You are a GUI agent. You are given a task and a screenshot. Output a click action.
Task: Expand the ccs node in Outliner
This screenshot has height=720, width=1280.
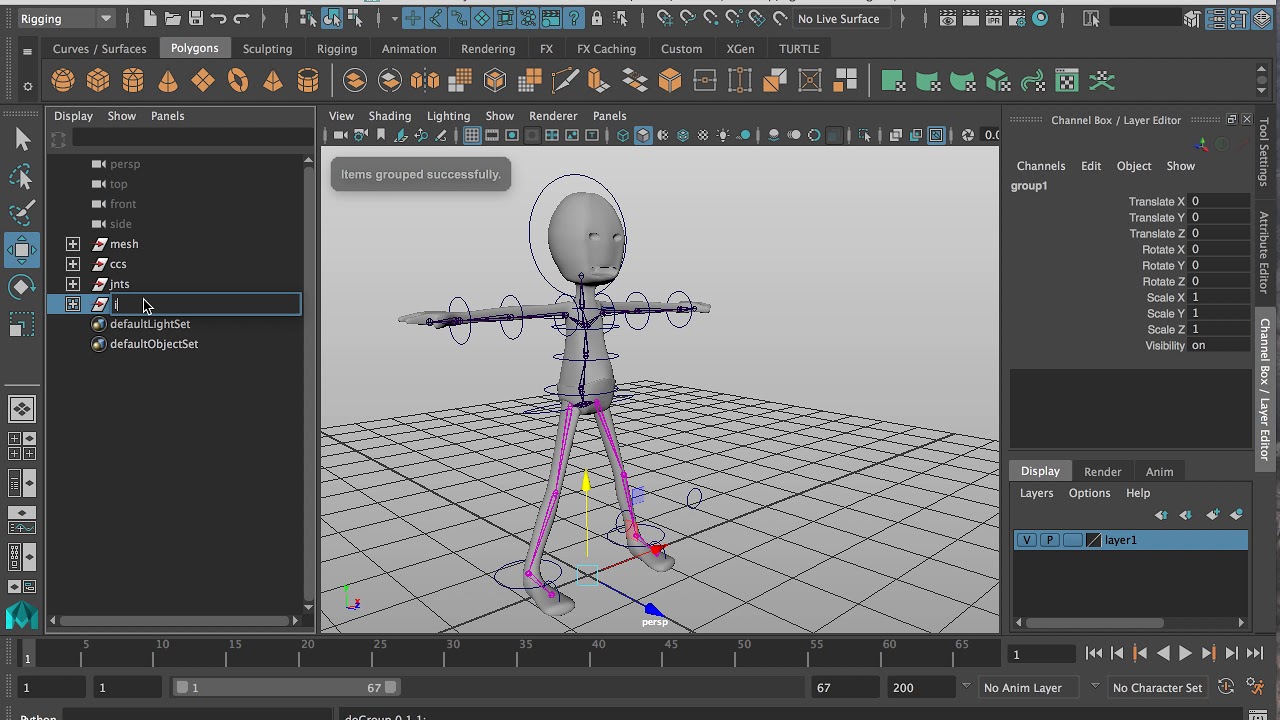pos(73,264)
